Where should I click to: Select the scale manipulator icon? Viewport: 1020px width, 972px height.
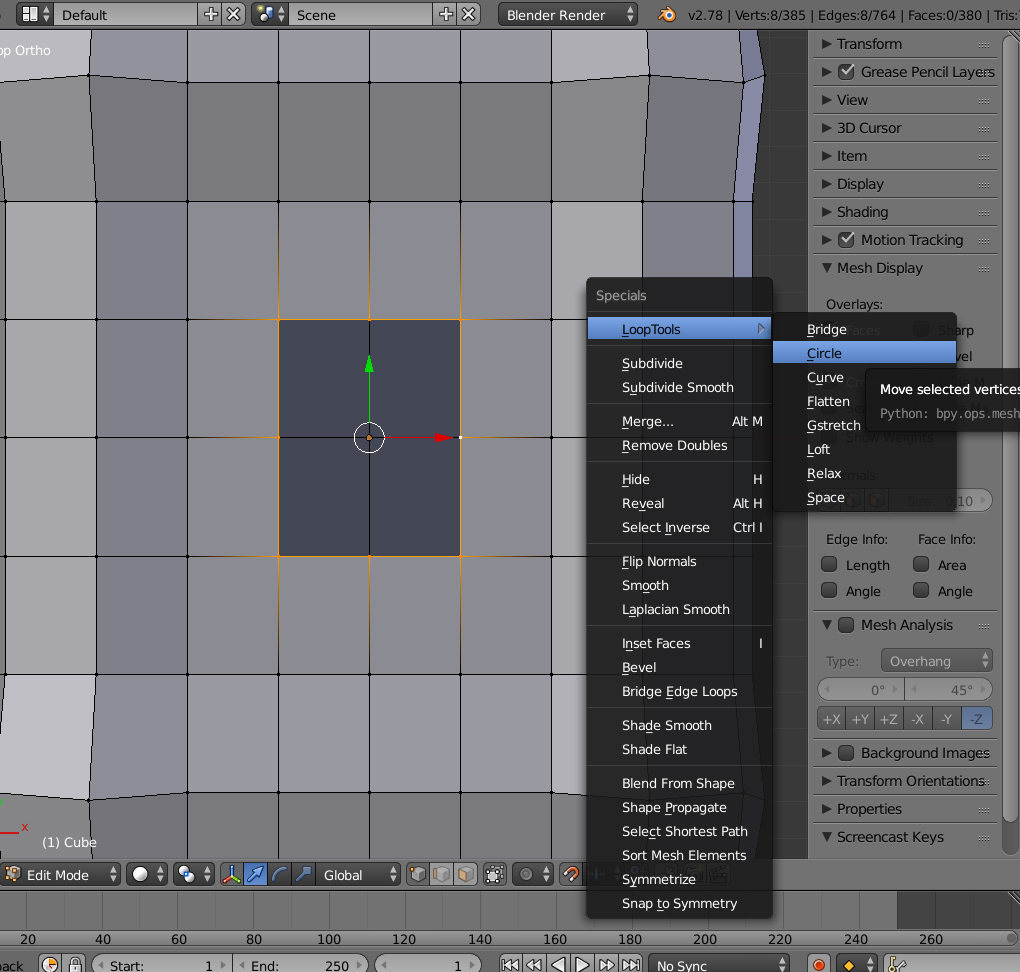303,875
